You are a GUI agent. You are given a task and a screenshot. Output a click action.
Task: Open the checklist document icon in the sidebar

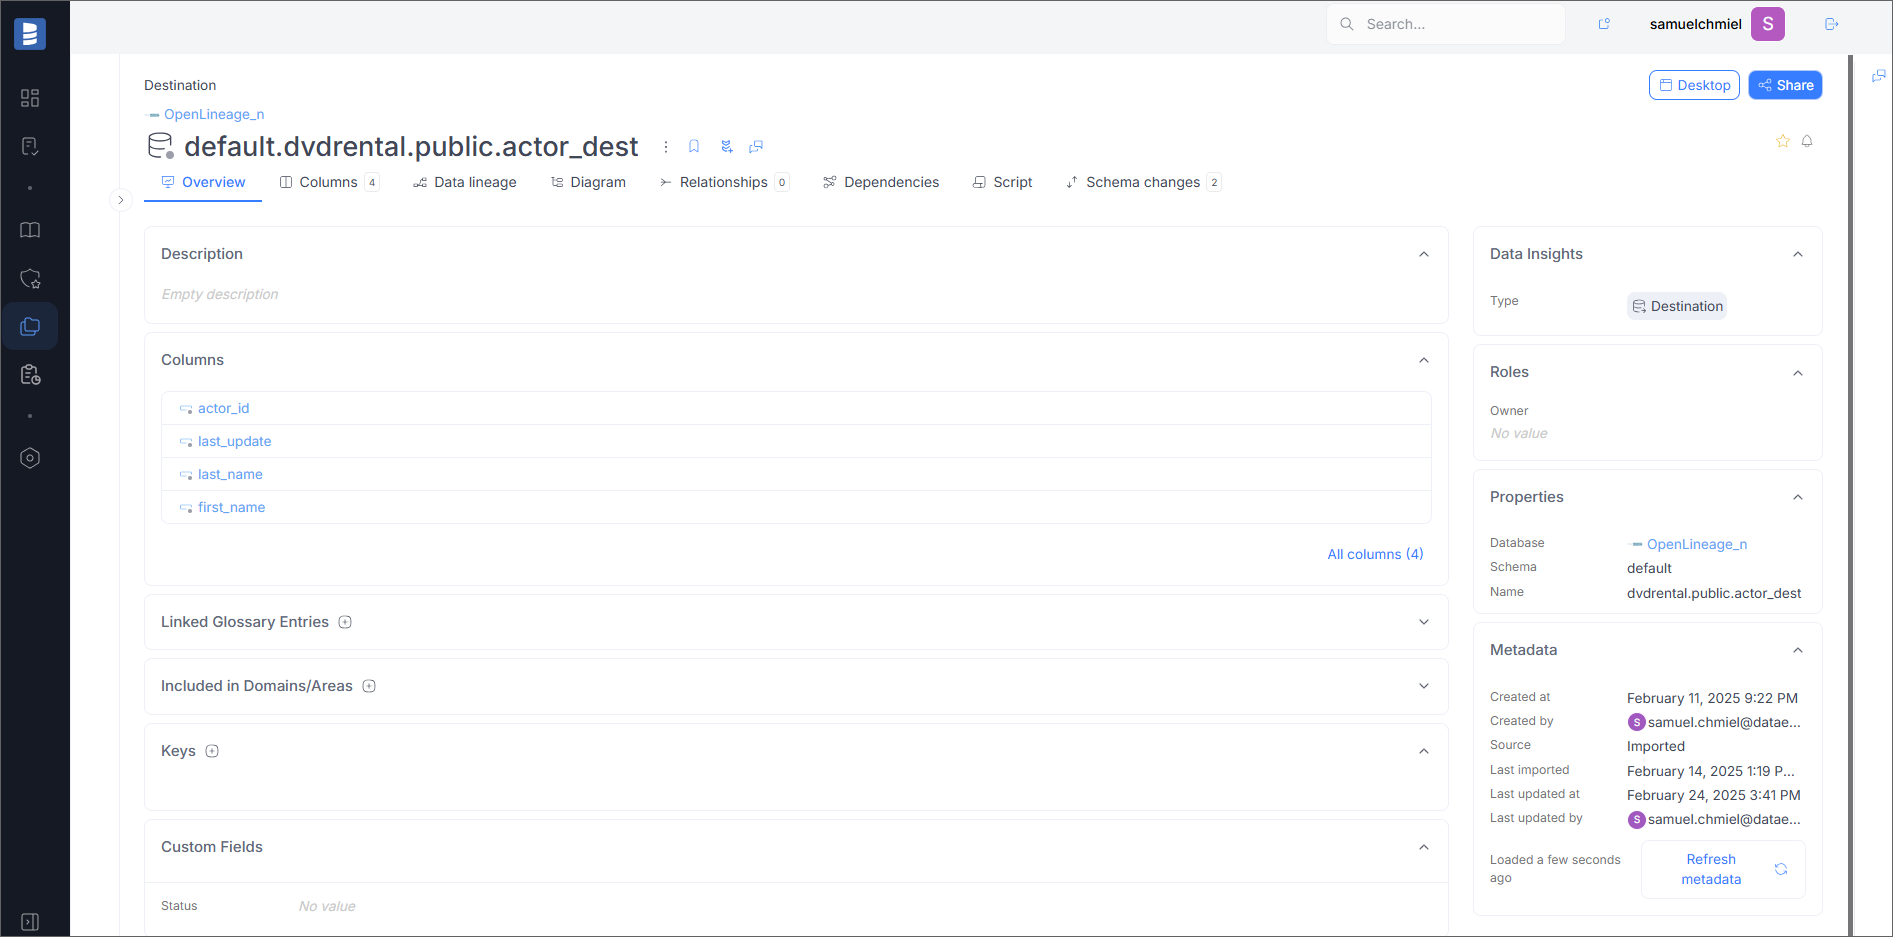30,146
